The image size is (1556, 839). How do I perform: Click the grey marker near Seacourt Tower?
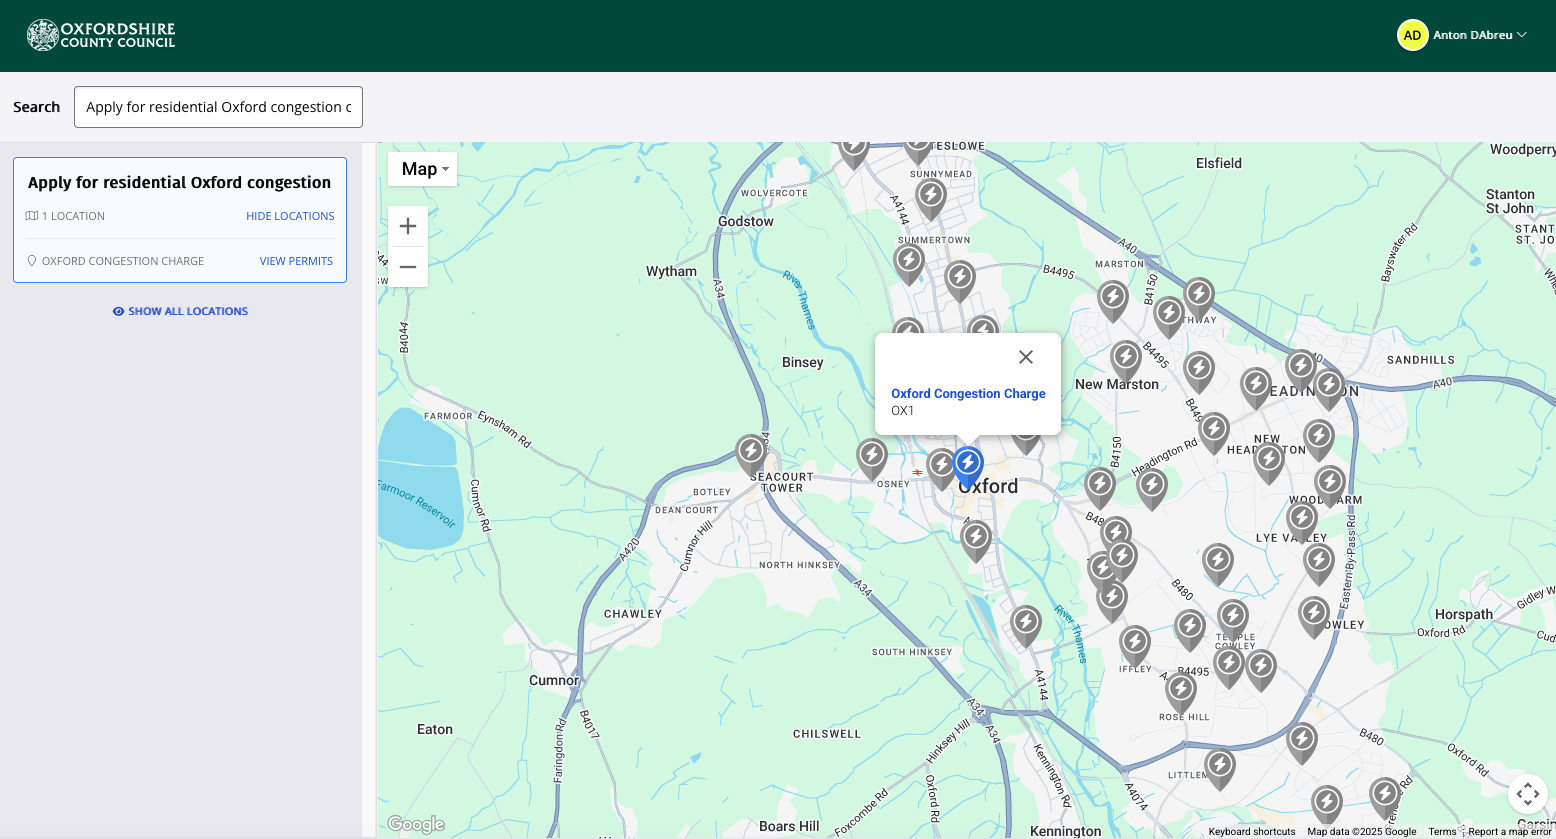tap(751, 453)
